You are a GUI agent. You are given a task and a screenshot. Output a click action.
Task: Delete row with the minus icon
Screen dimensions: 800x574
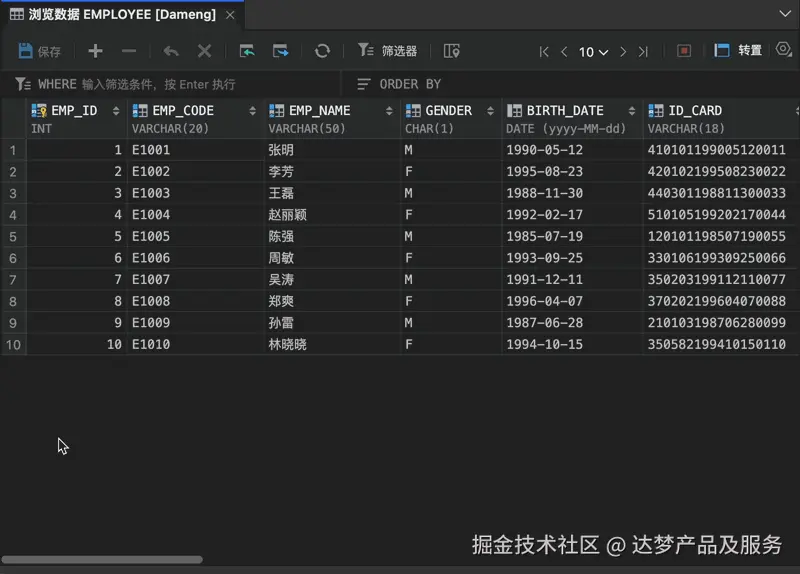pyautogui.click(x=129, y=51)
